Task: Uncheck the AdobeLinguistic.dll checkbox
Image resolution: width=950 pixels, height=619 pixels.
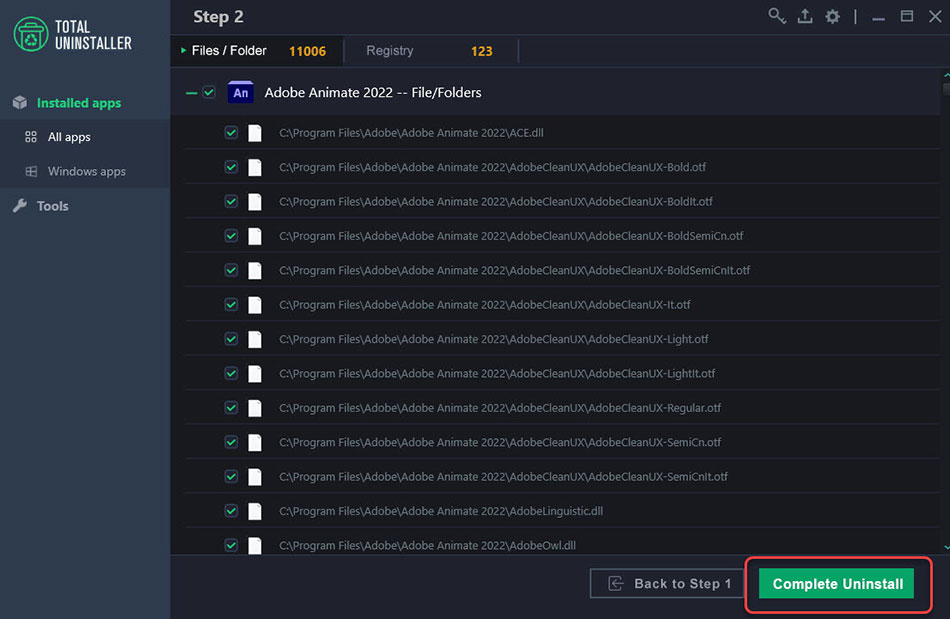Action: coord(231,511)
